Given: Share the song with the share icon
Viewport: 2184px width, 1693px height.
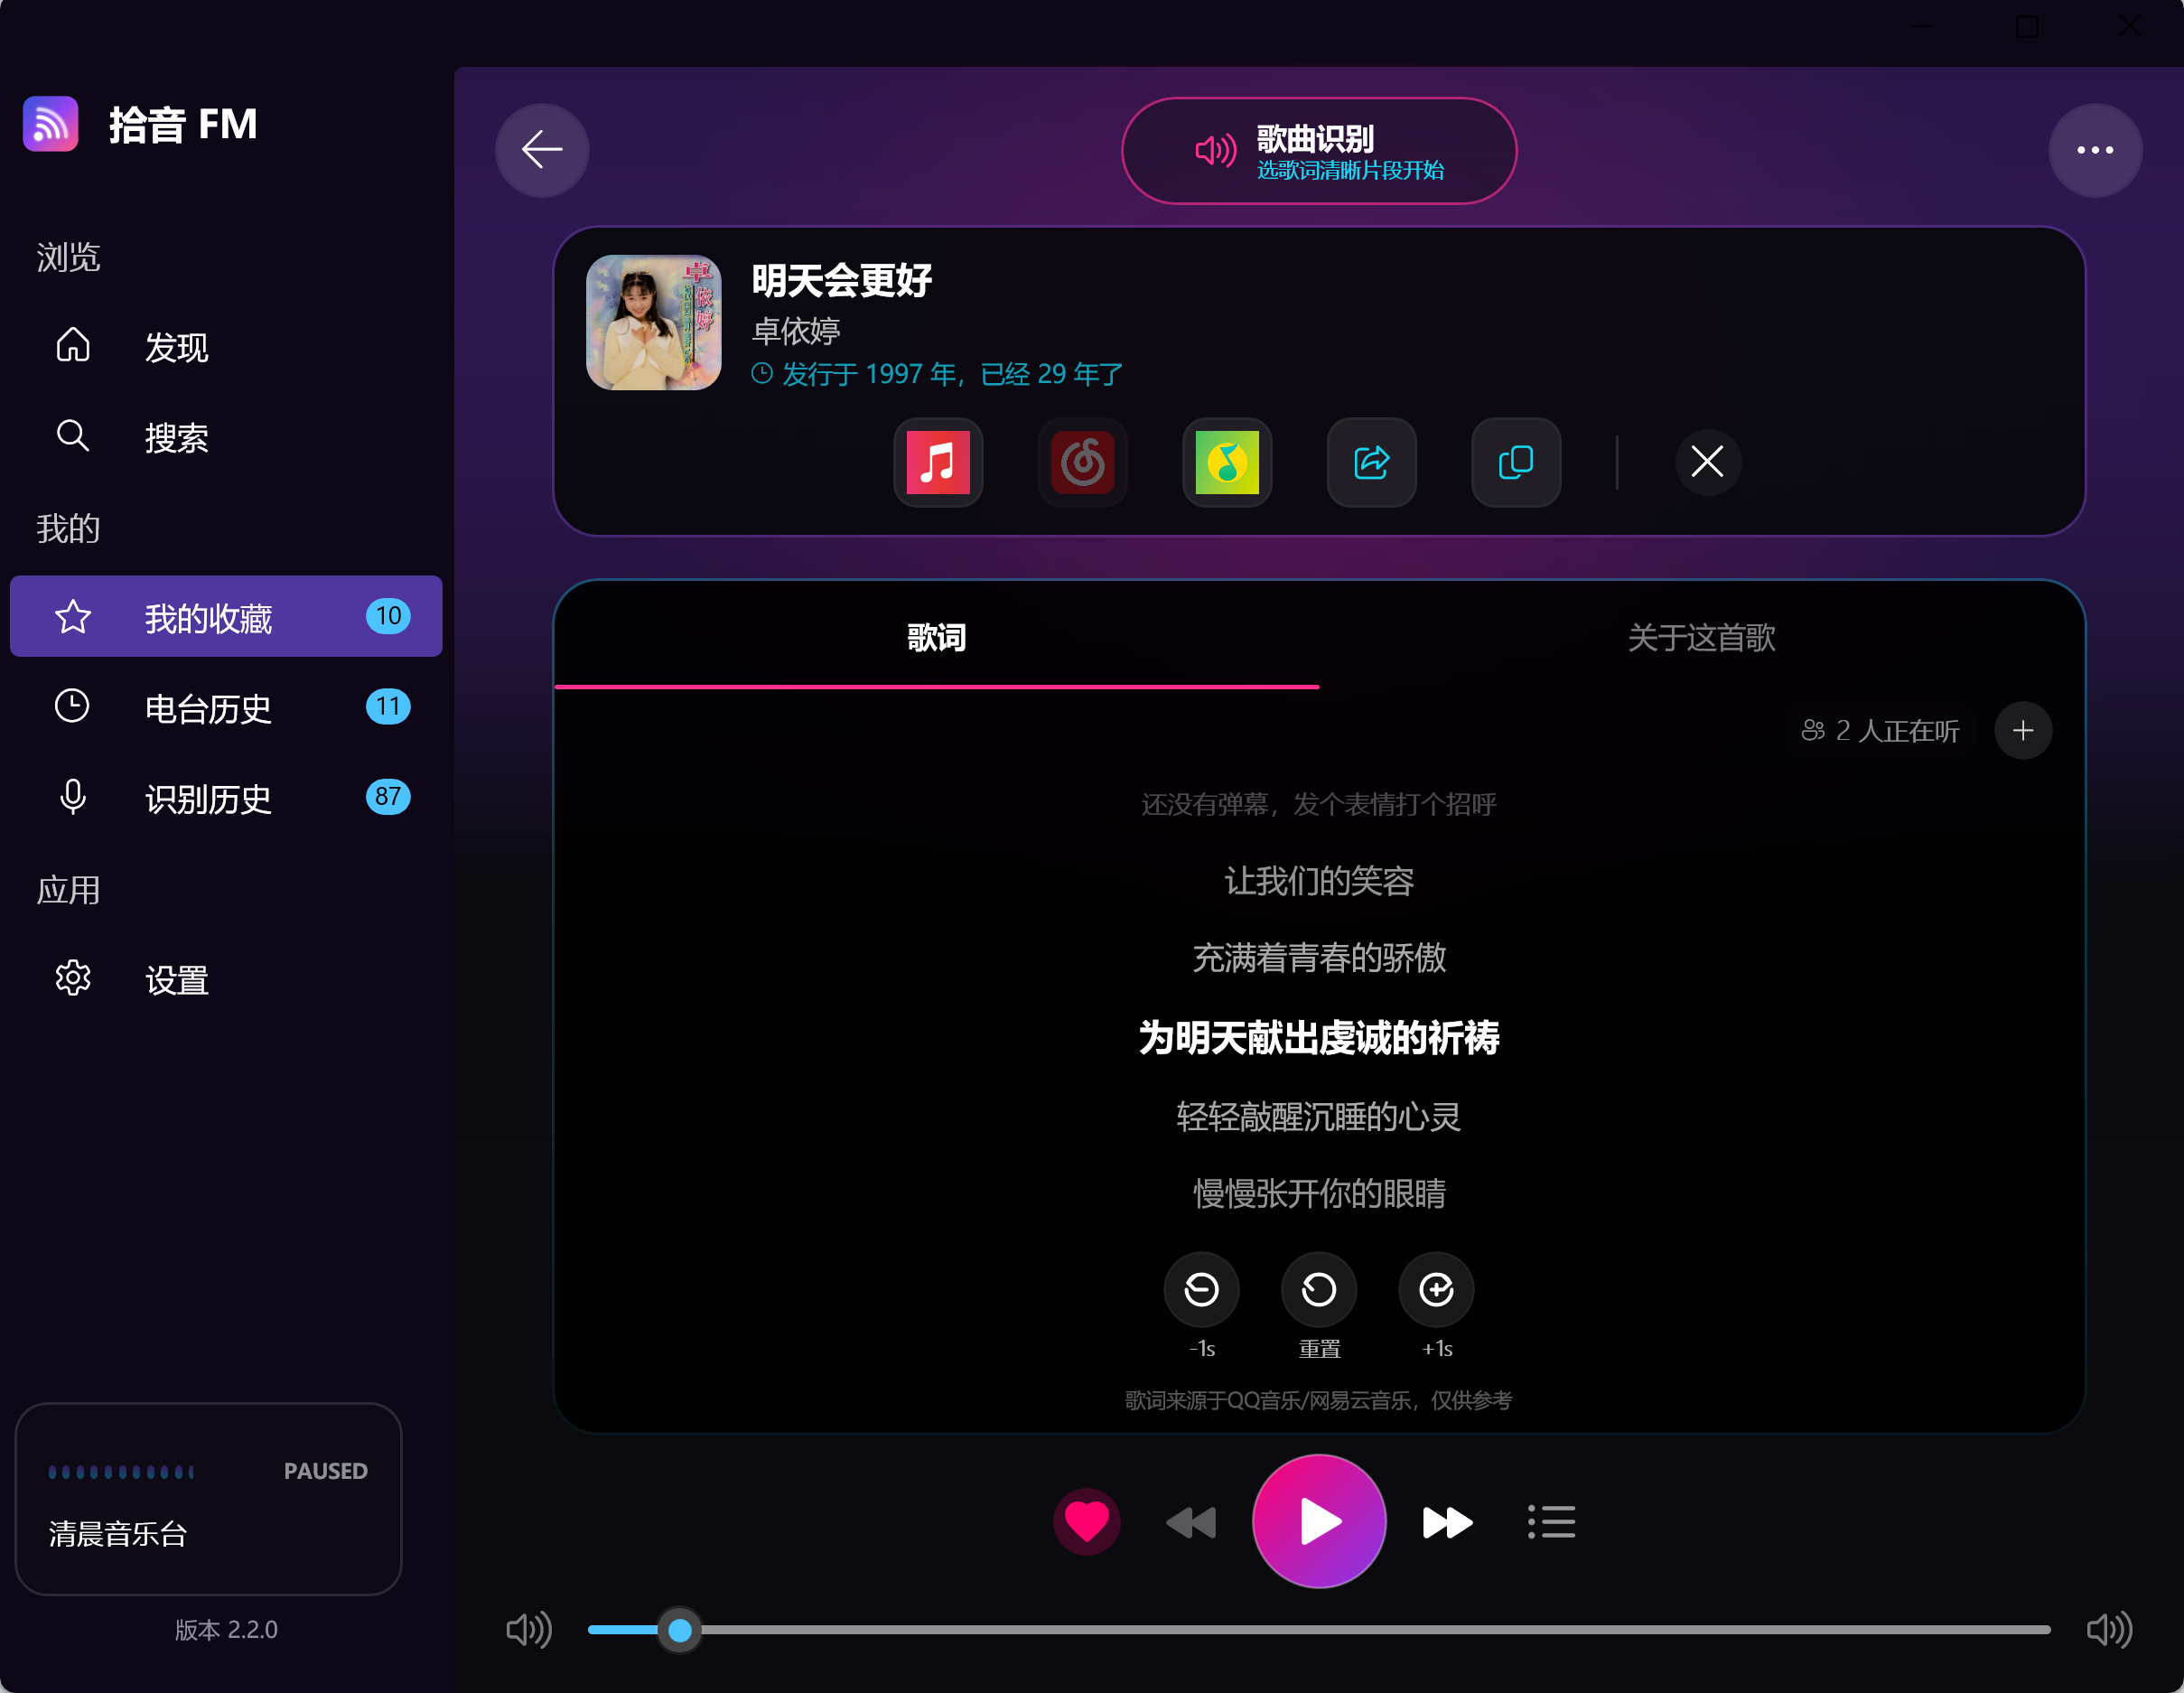Looking at the screenshot, I should [1371, 462].
